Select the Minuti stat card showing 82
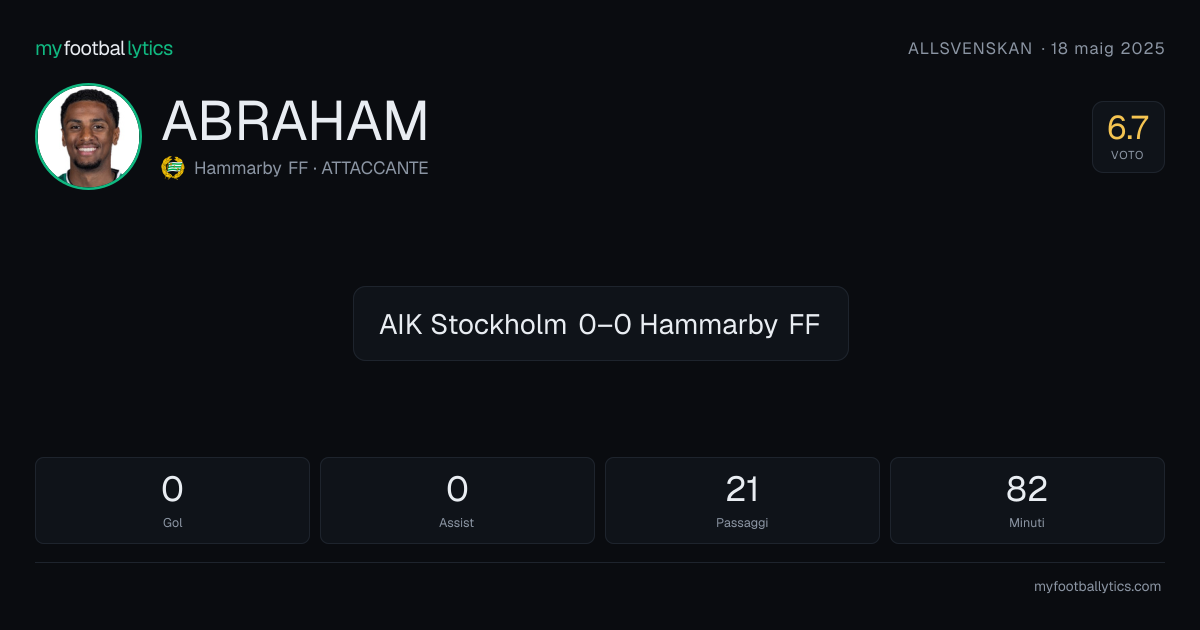The width and height of the screenshot is (1200, 630). [x=1027, y=500]
